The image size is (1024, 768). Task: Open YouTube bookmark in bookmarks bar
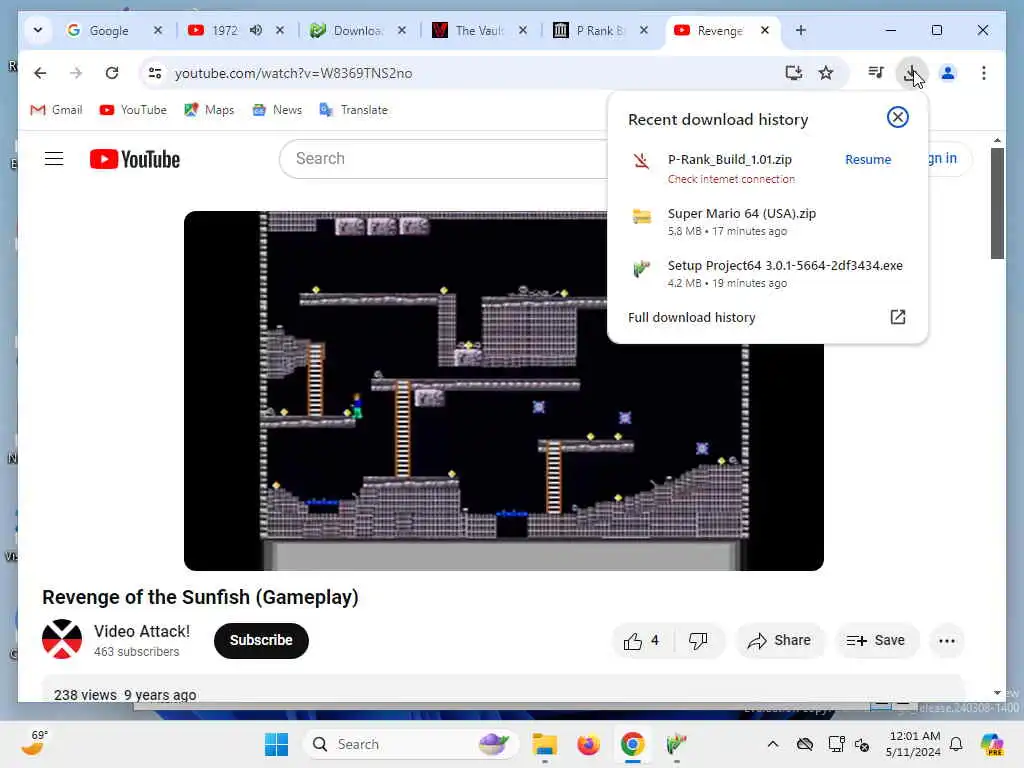[x=133, y=110]
